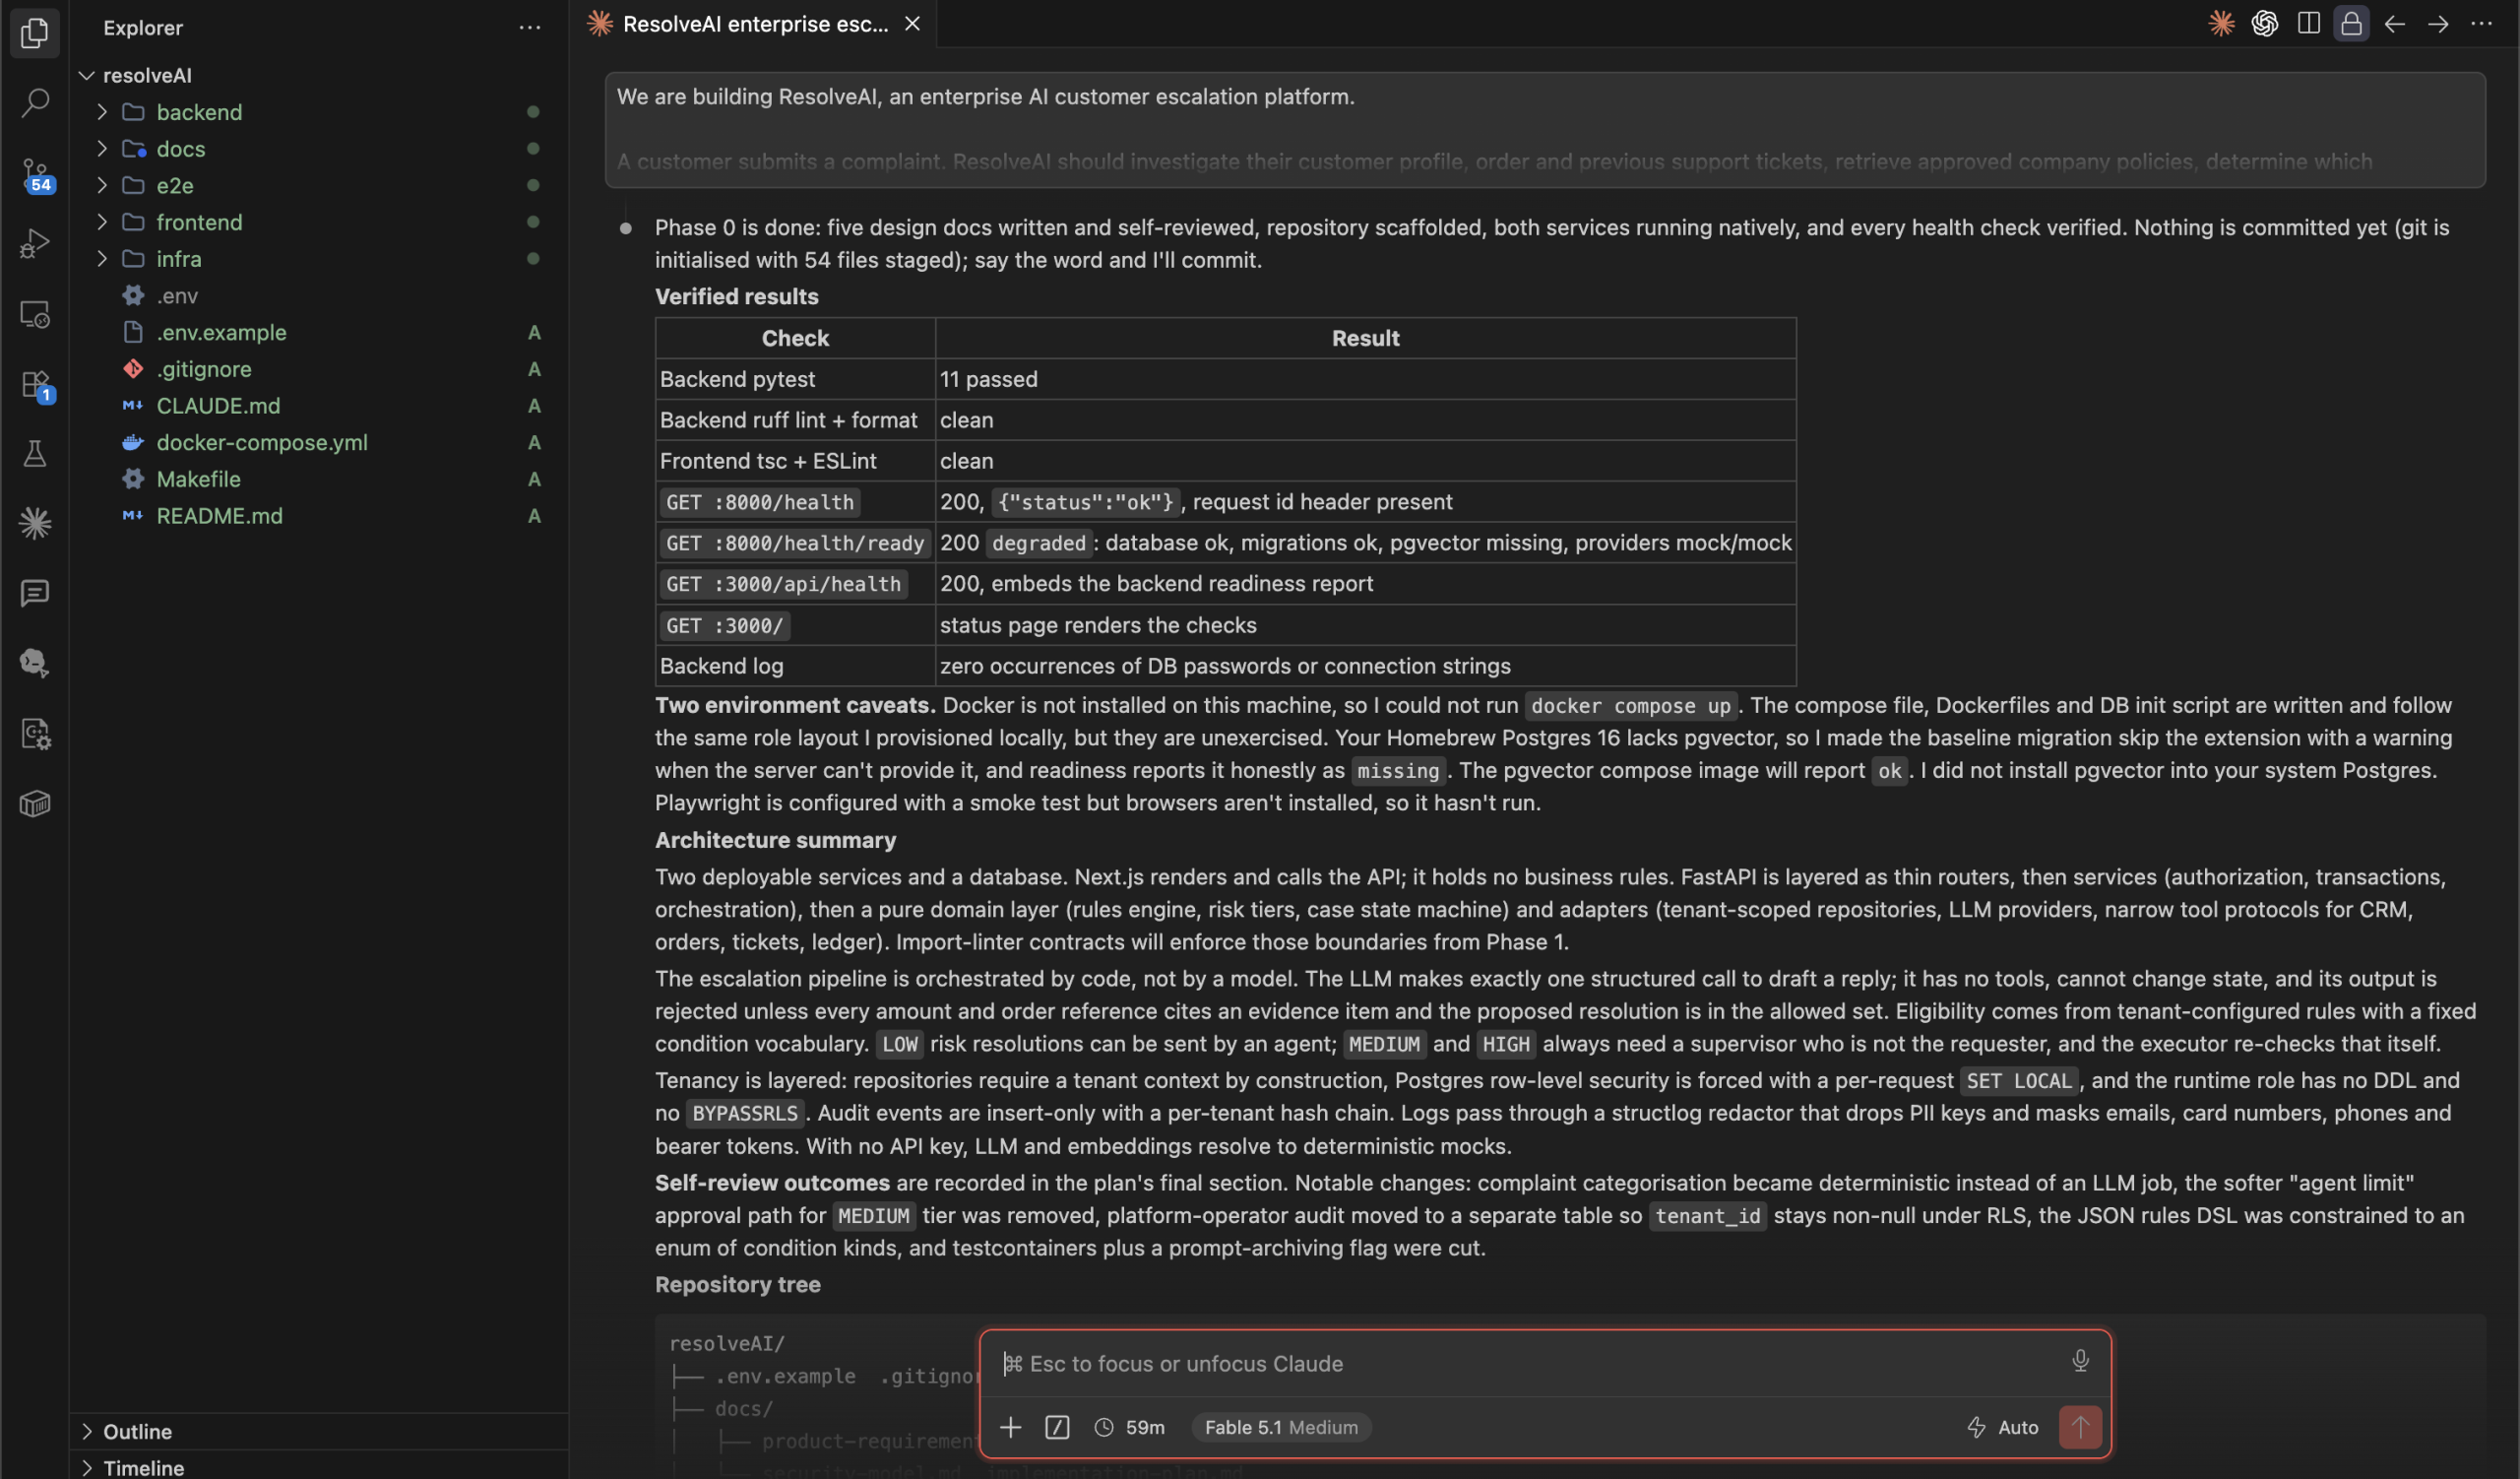Open the Testing flask view
The image size is (2520, 1479).
34,453
